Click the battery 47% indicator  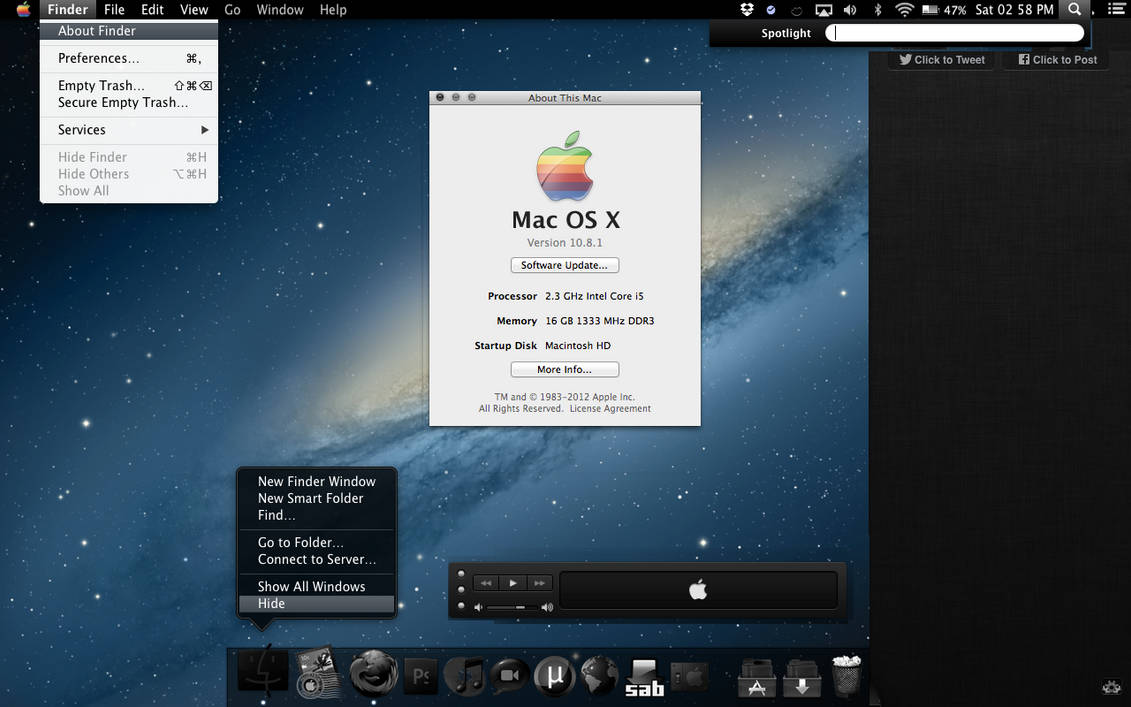click(944, 10)
